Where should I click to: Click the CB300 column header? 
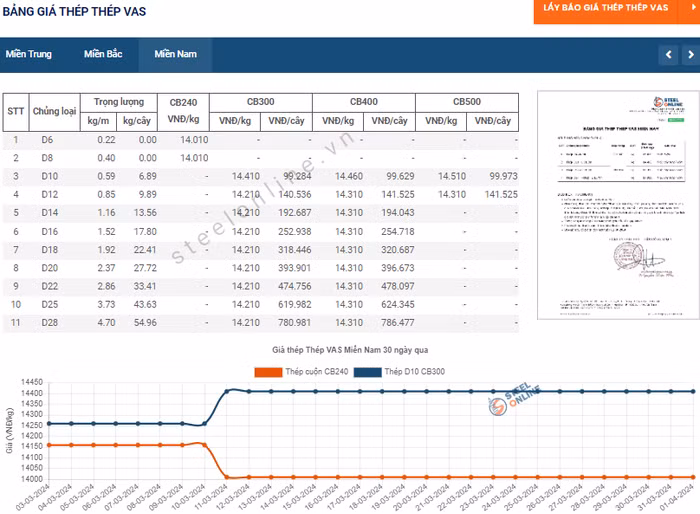click(261, 102)
